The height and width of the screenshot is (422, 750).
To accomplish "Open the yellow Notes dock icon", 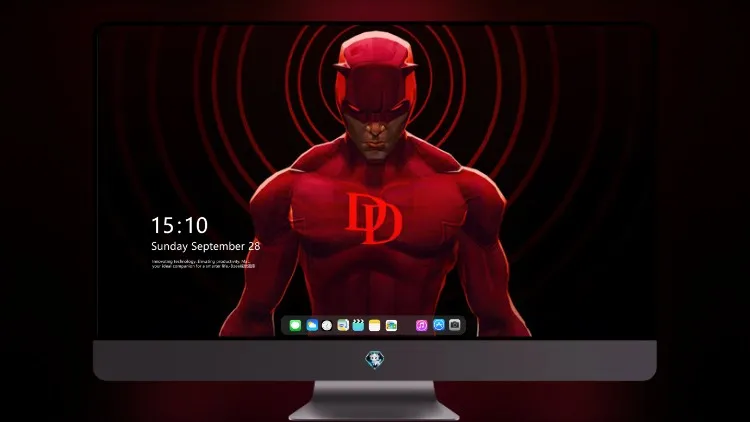I will pyautogui.click(x=375, y=326).
